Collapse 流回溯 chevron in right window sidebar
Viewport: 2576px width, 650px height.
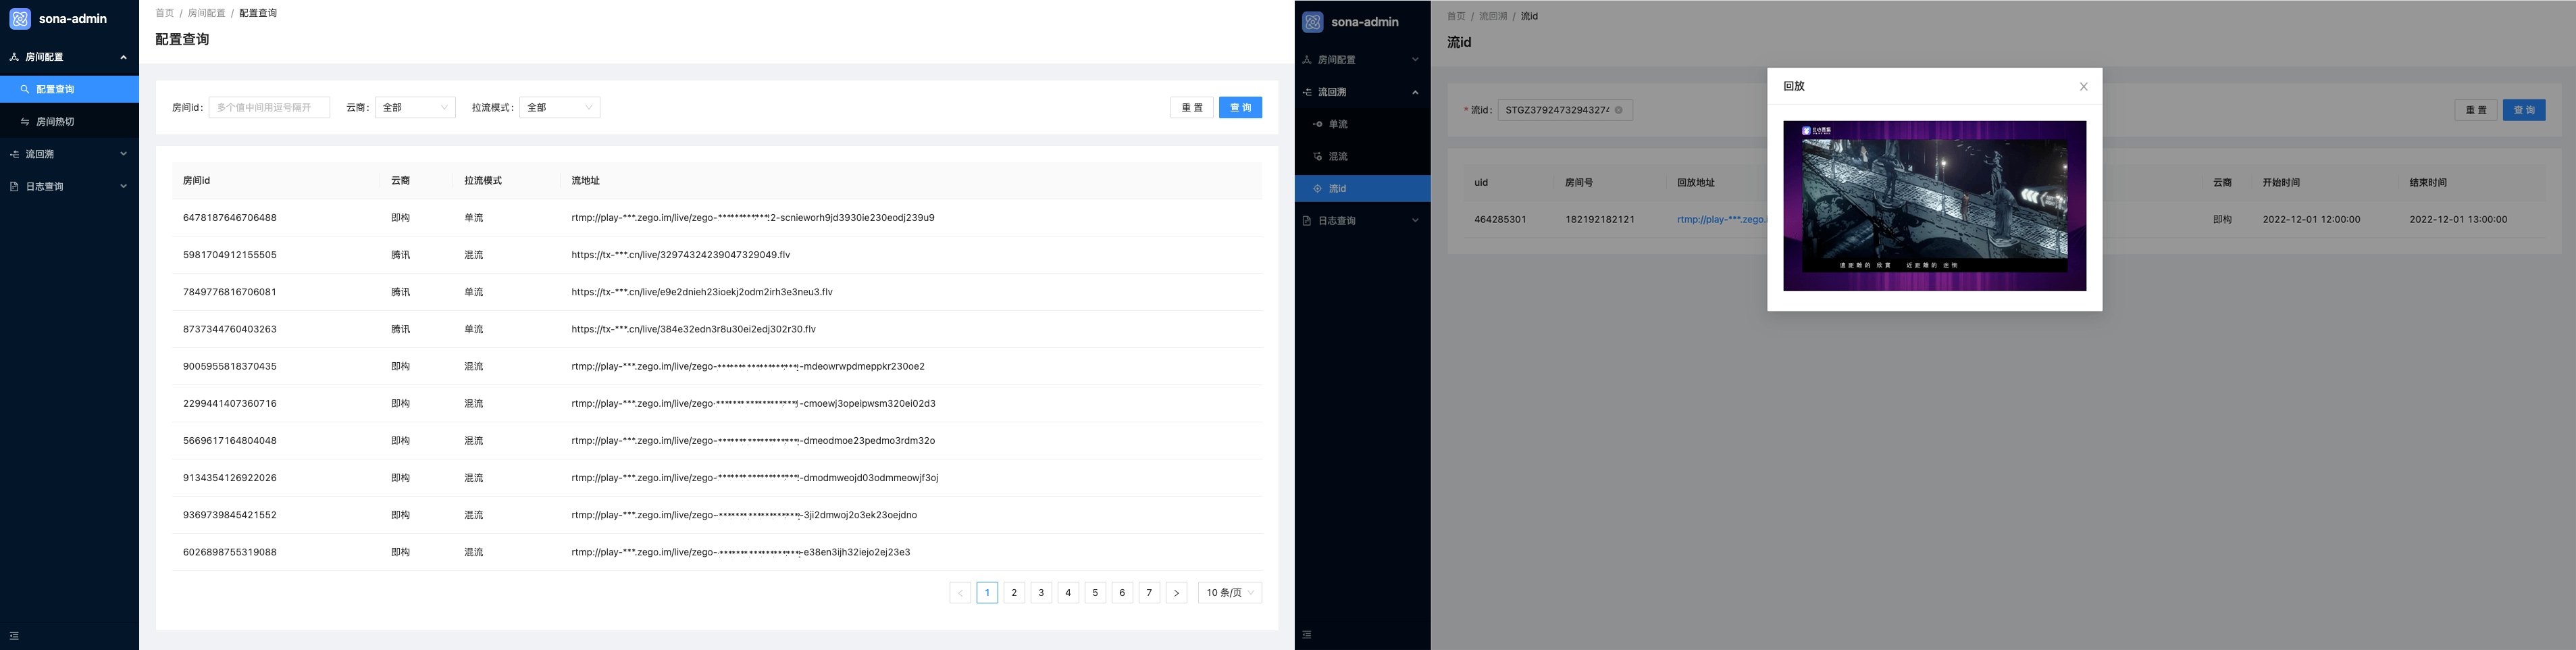[x=1415, y=92]
